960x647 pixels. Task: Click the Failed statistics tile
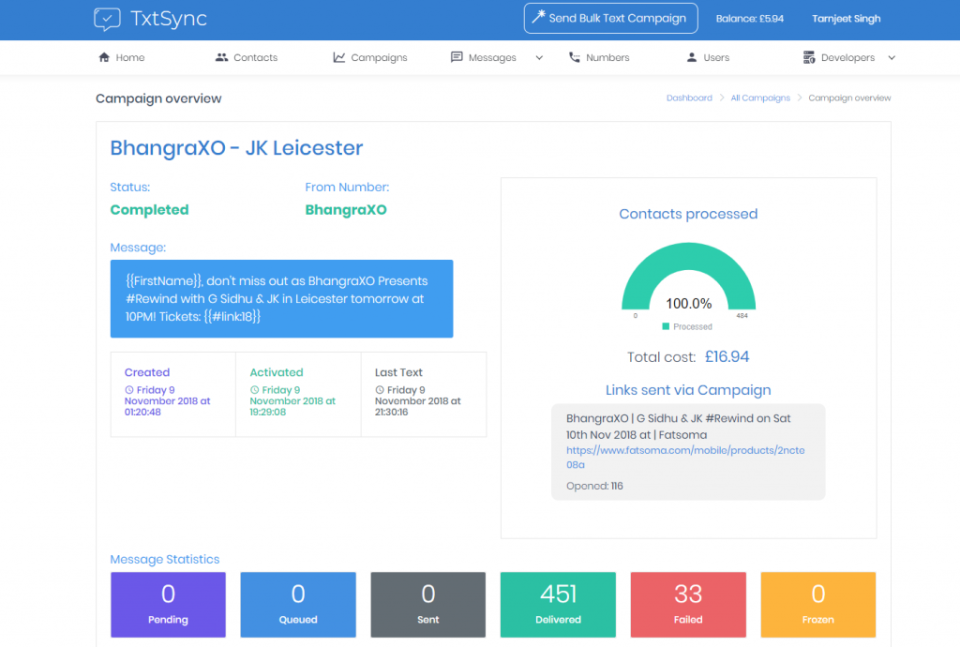[688, 605]
